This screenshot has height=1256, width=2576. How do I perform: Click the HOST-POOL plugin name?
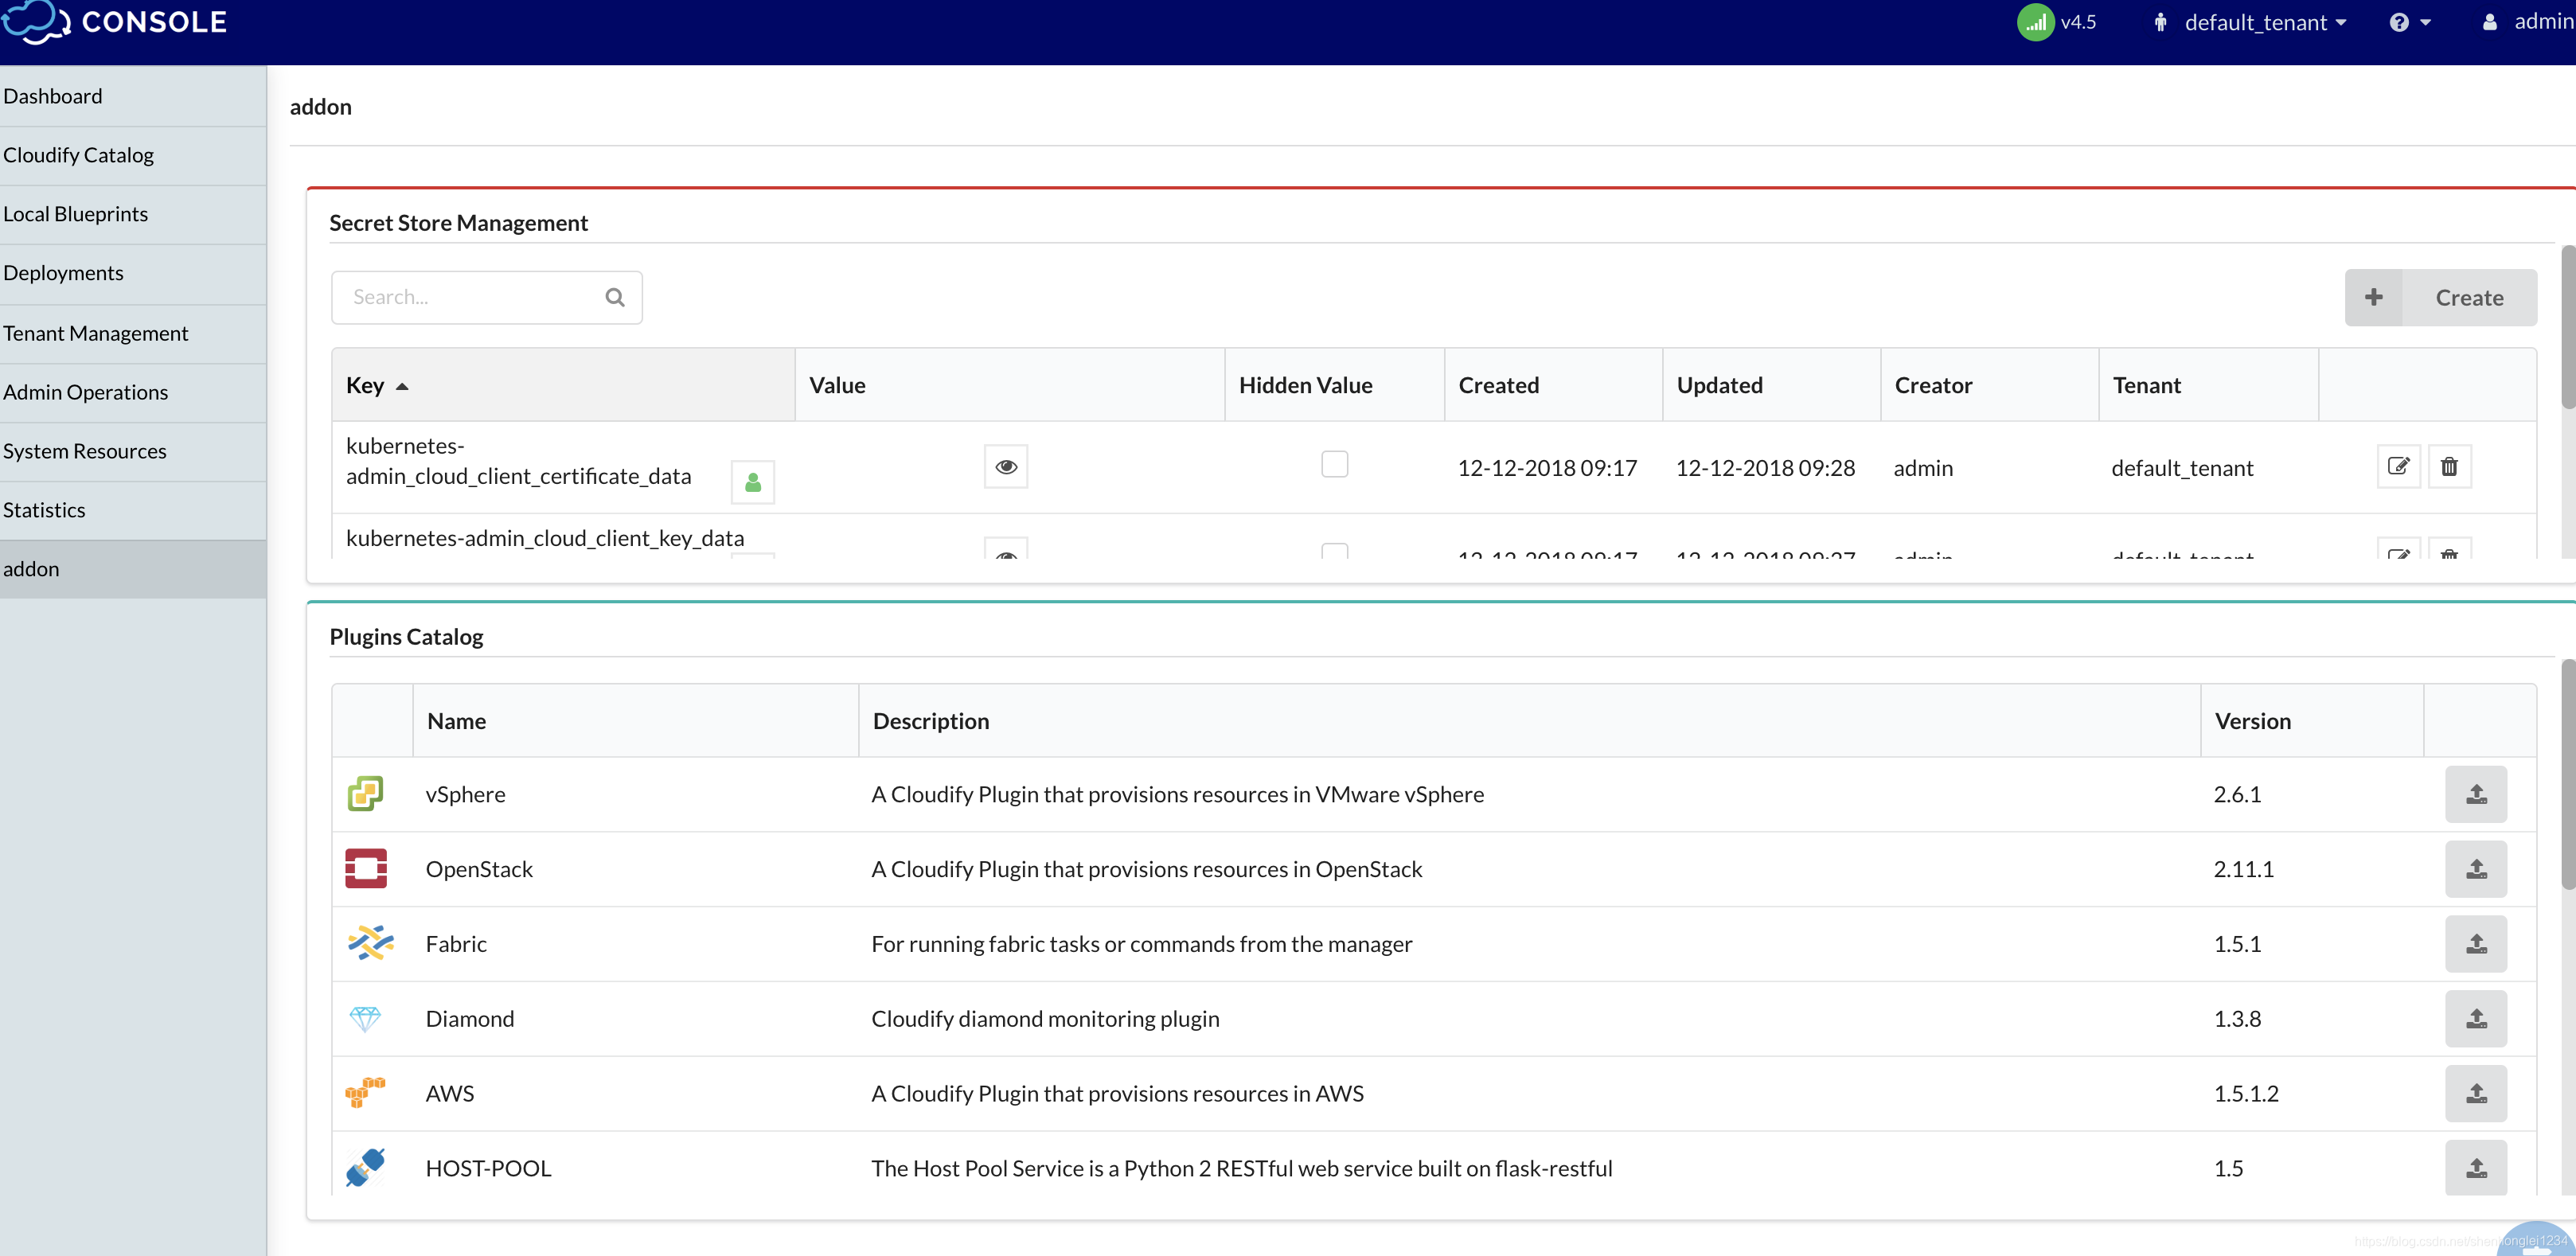[x=488, y=1168]
